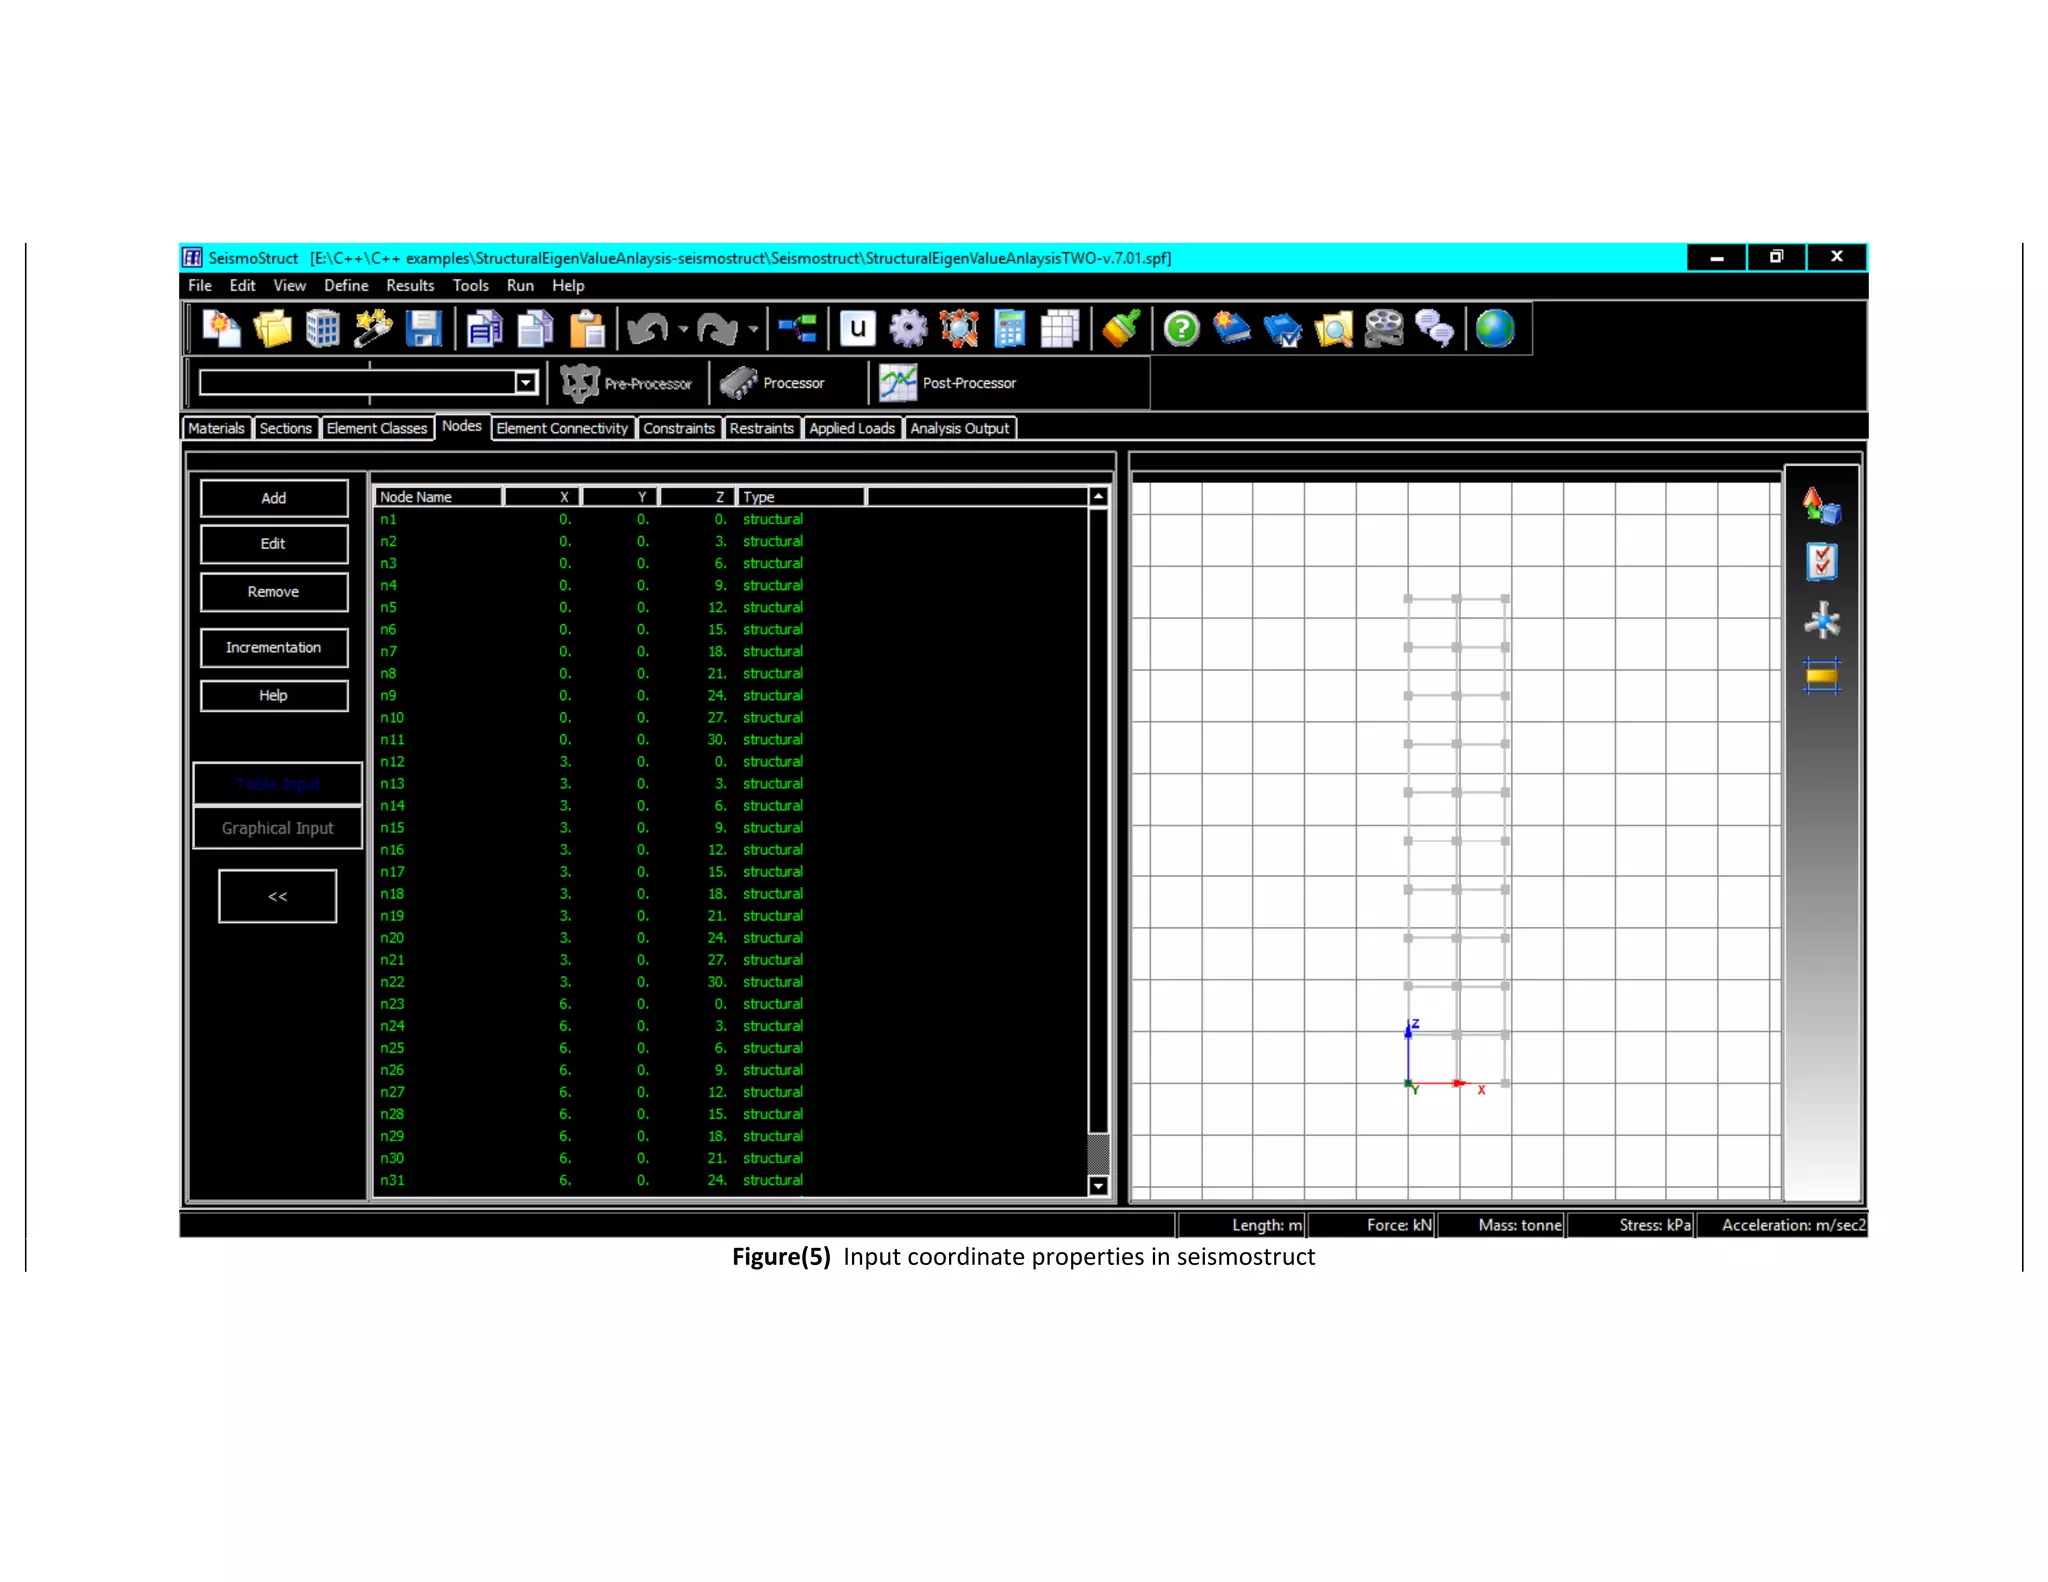This screenshot has height=1582, width=2048.
Task: Click the calculator icon in toolbar
Action: (1009, 329)
